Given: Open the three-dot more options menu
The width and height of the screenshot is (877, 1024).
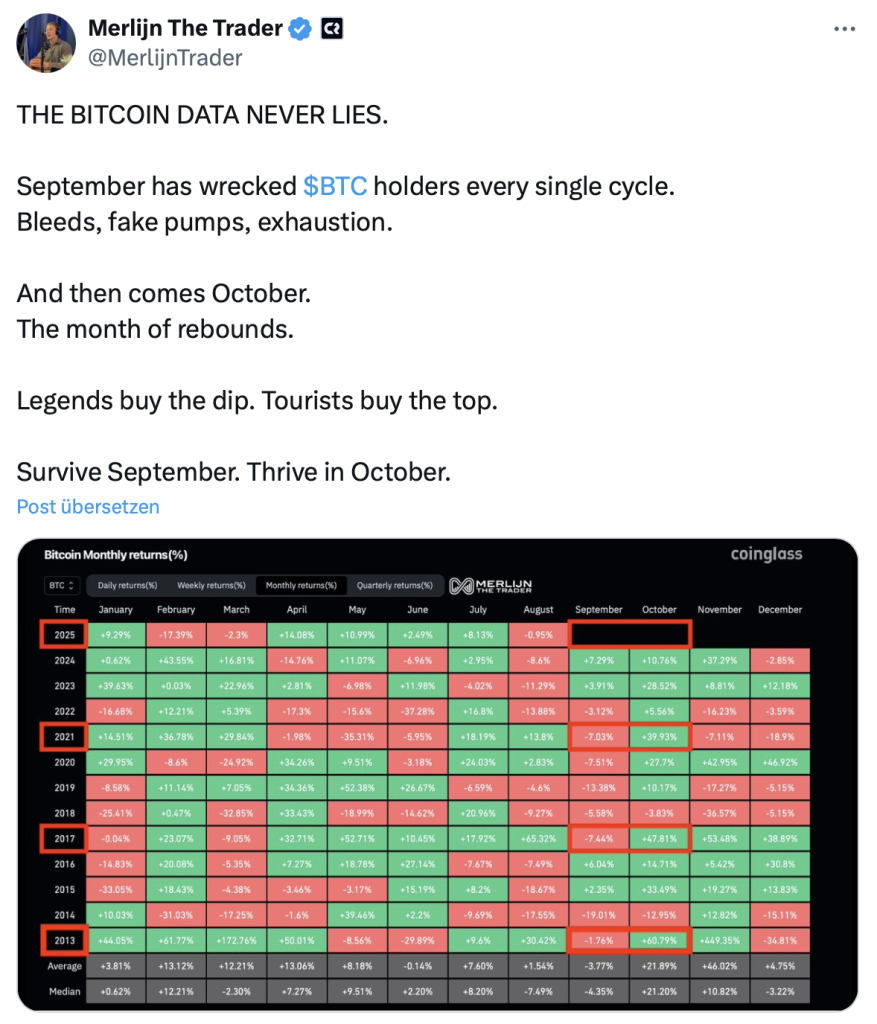Looking at the screenshot, I should (844, 29).
